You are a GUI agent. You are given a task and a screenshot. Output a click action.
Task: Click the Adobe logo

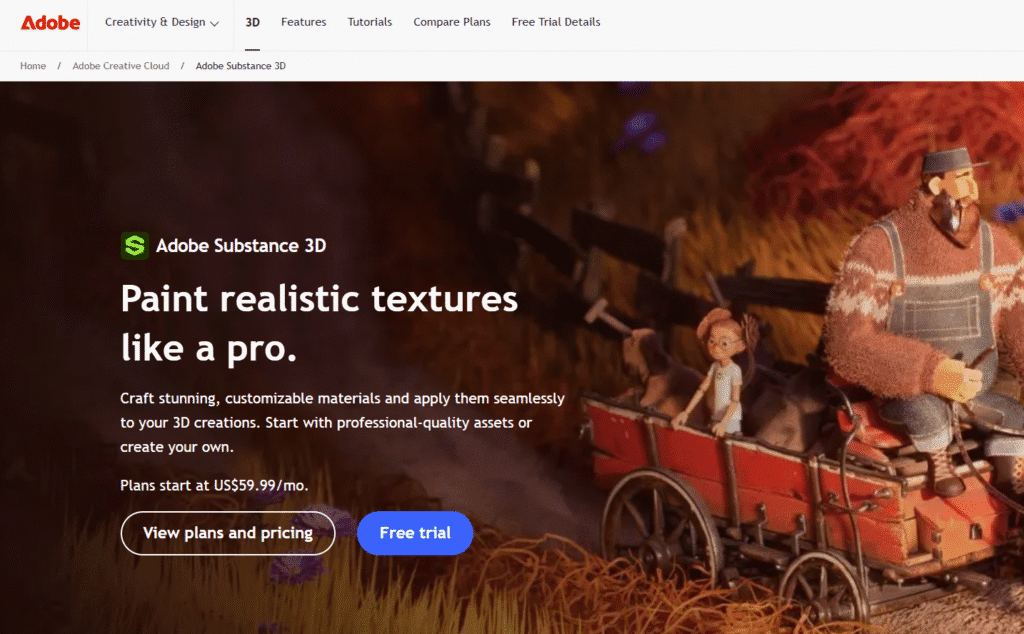tap(50, 22)
